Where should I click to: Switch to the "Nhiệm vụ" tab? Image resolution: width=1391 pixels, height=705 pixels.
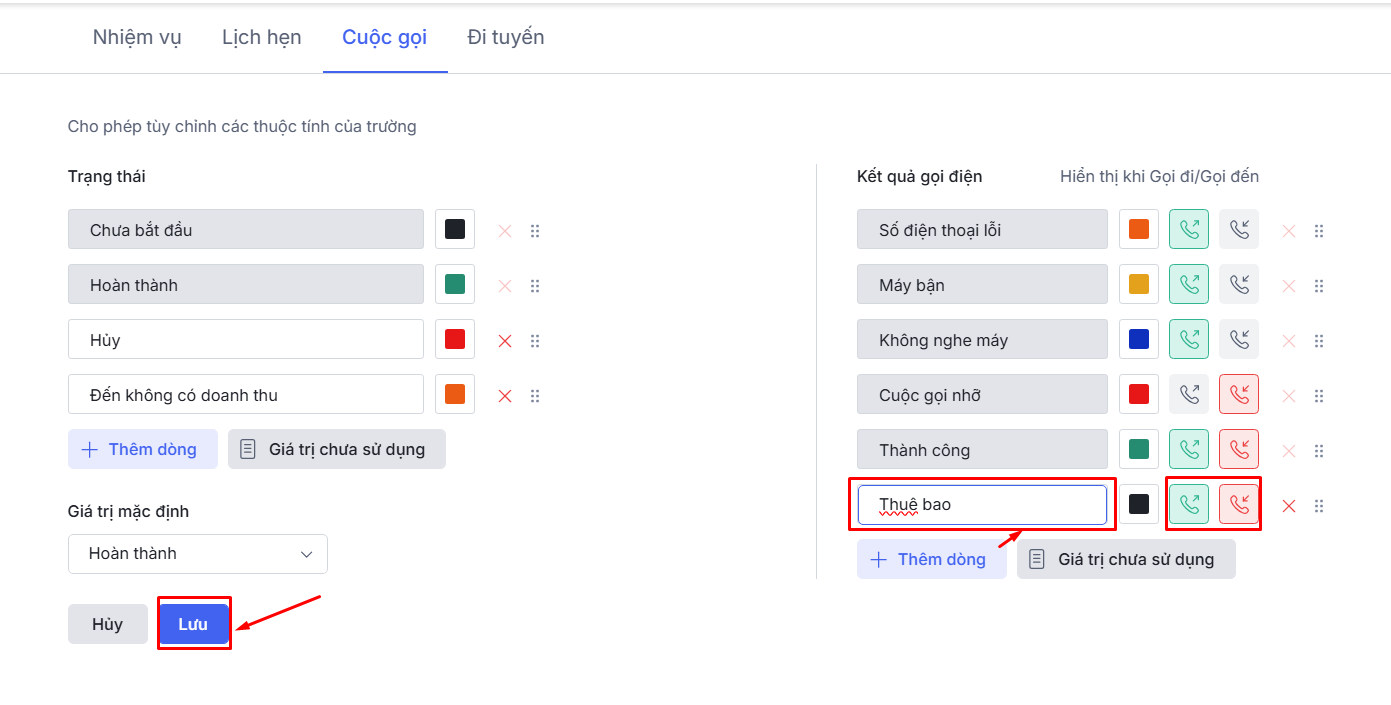pyautogui.click(x=137, y=37)
